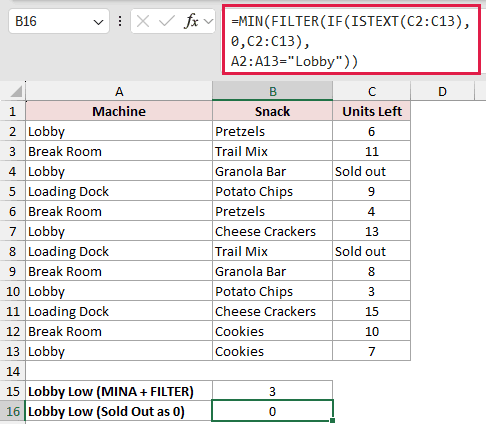Select cell with value 9
Screen dimensions: 486x424
[x=372, y=191]
